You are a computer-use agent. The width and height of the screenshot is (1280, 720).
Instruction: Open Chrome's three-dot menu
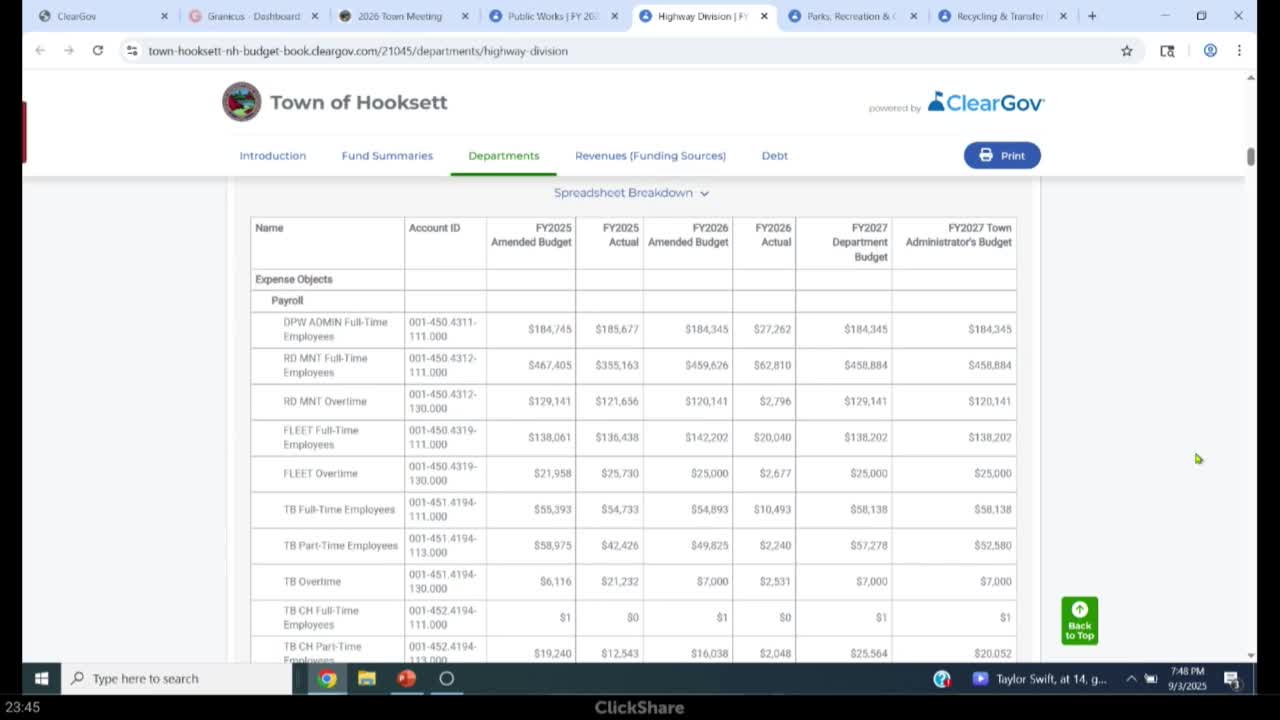pyautogui.click(x=1239, y=50)
